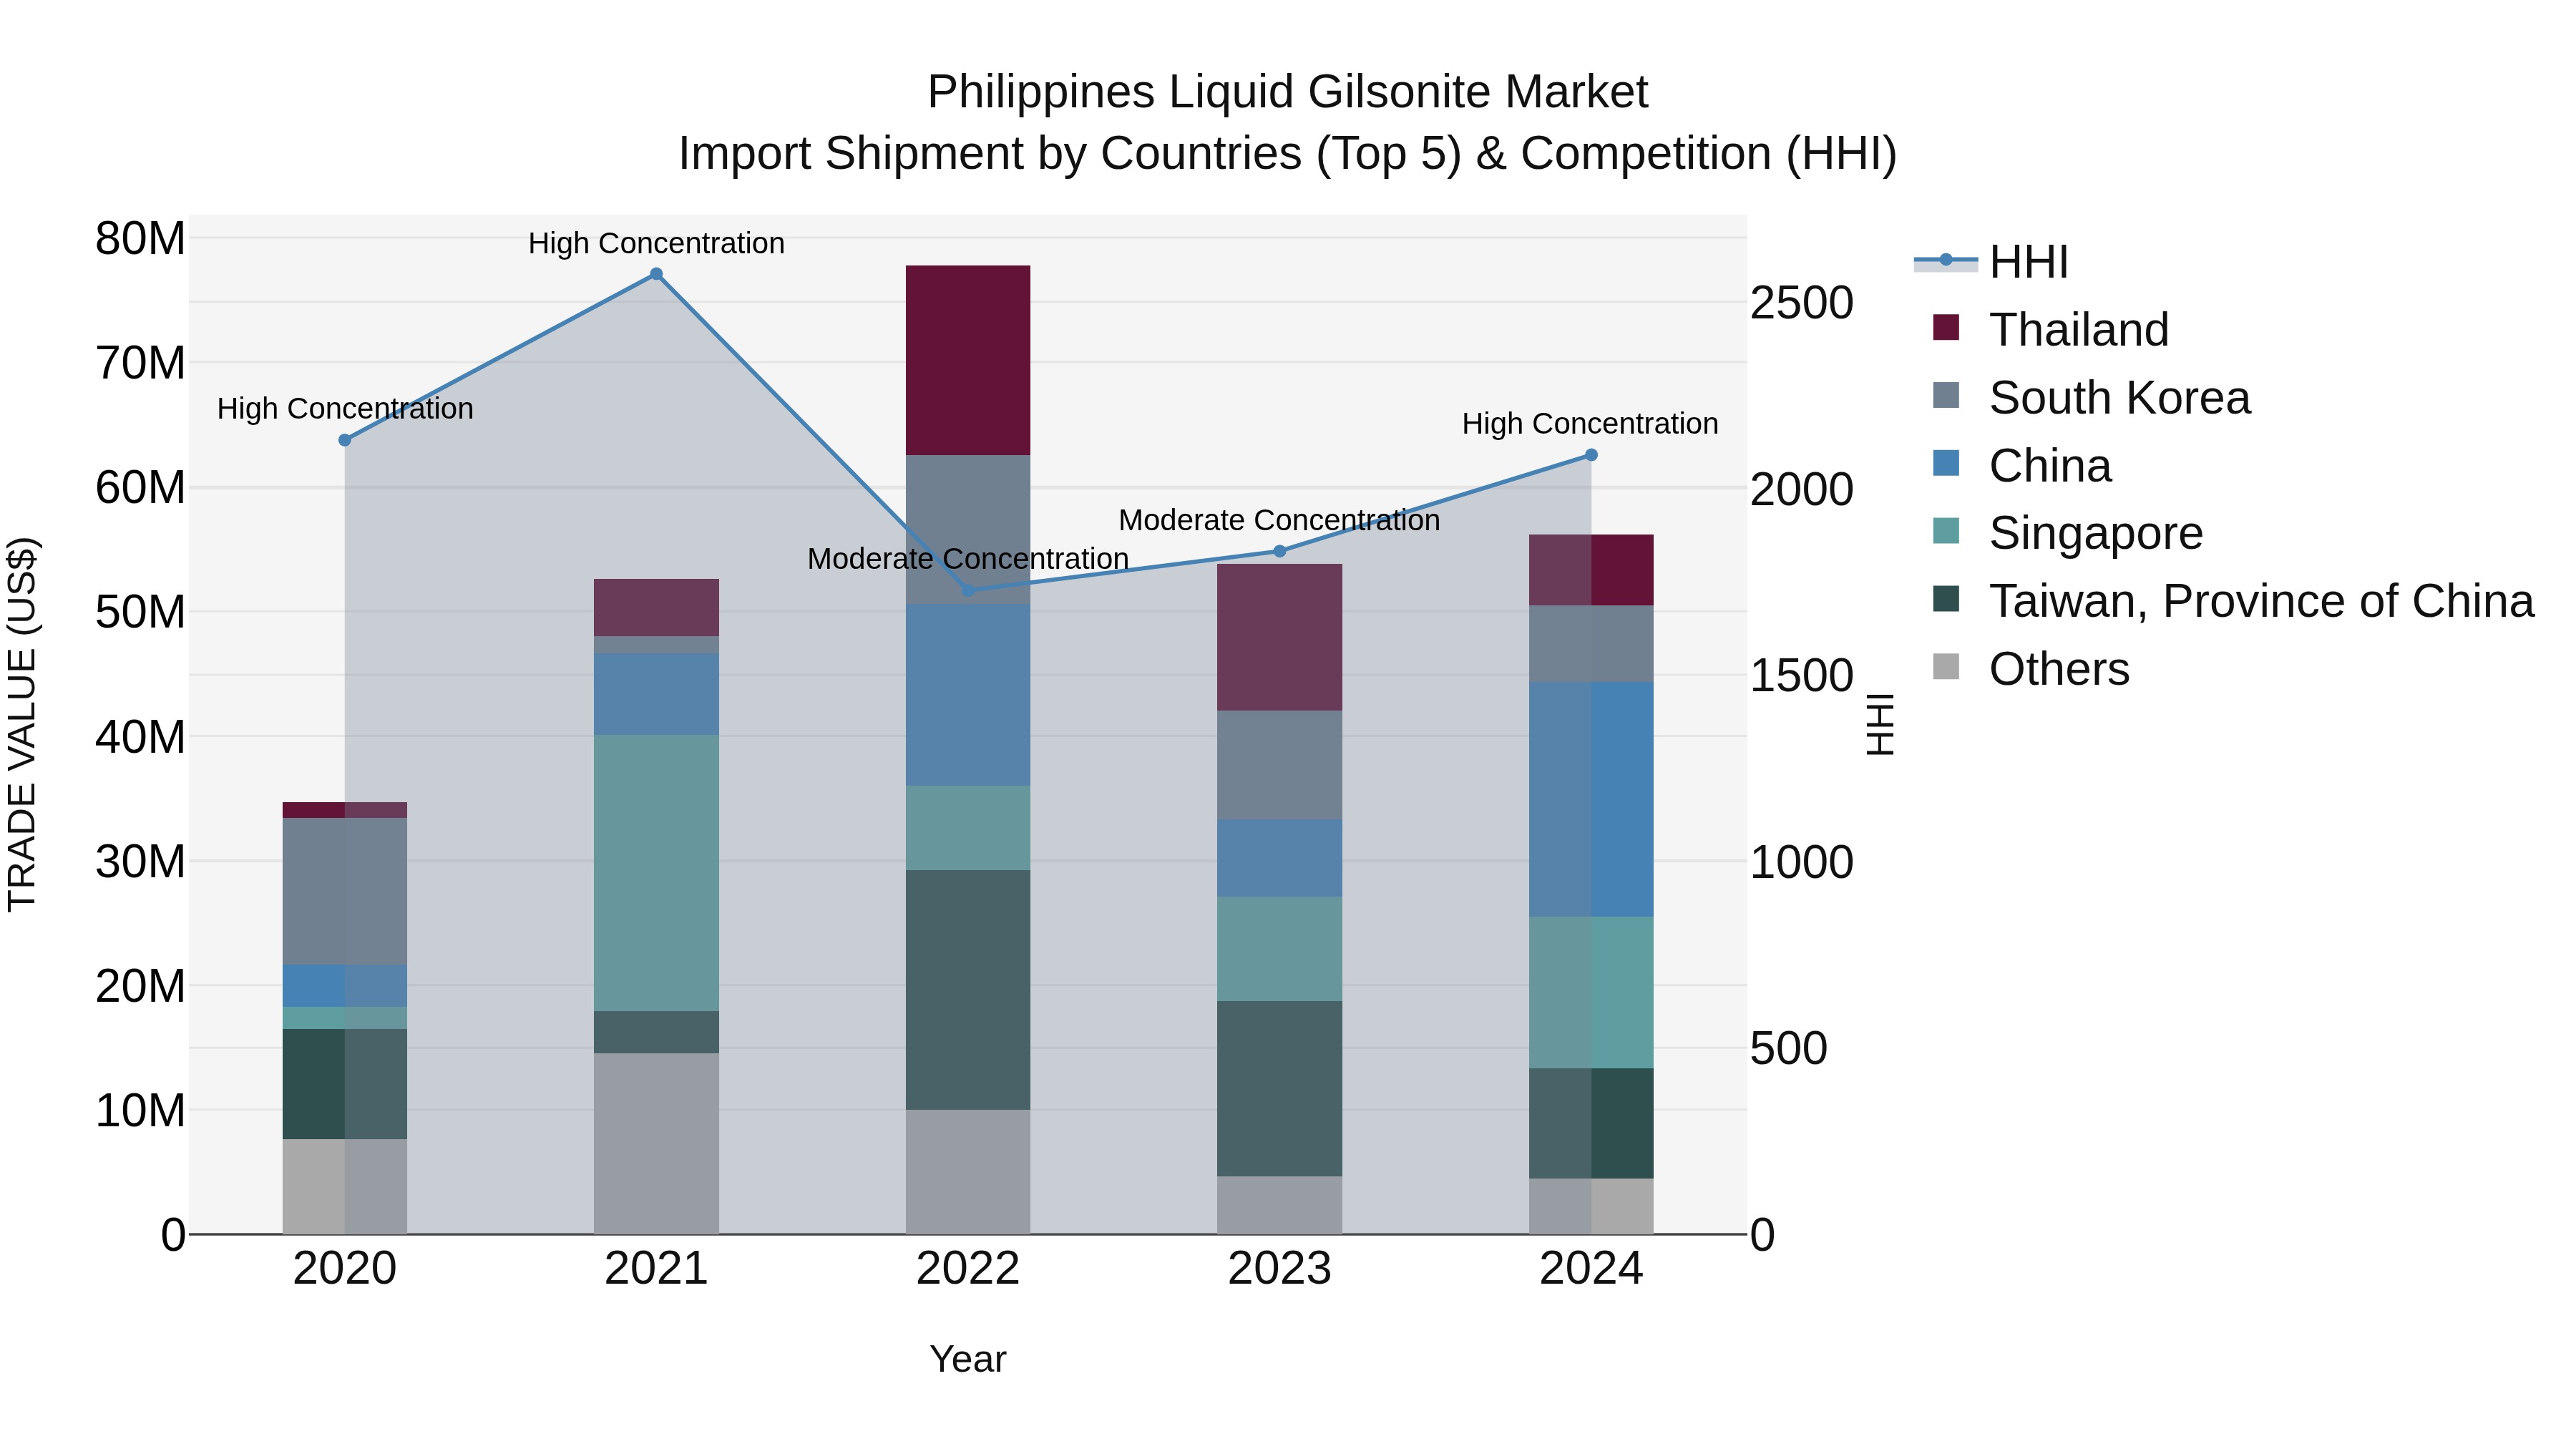Click the 2024 China bar segment
The height and width of the screenshot is (1449, 2576).
click(1591, 800)
